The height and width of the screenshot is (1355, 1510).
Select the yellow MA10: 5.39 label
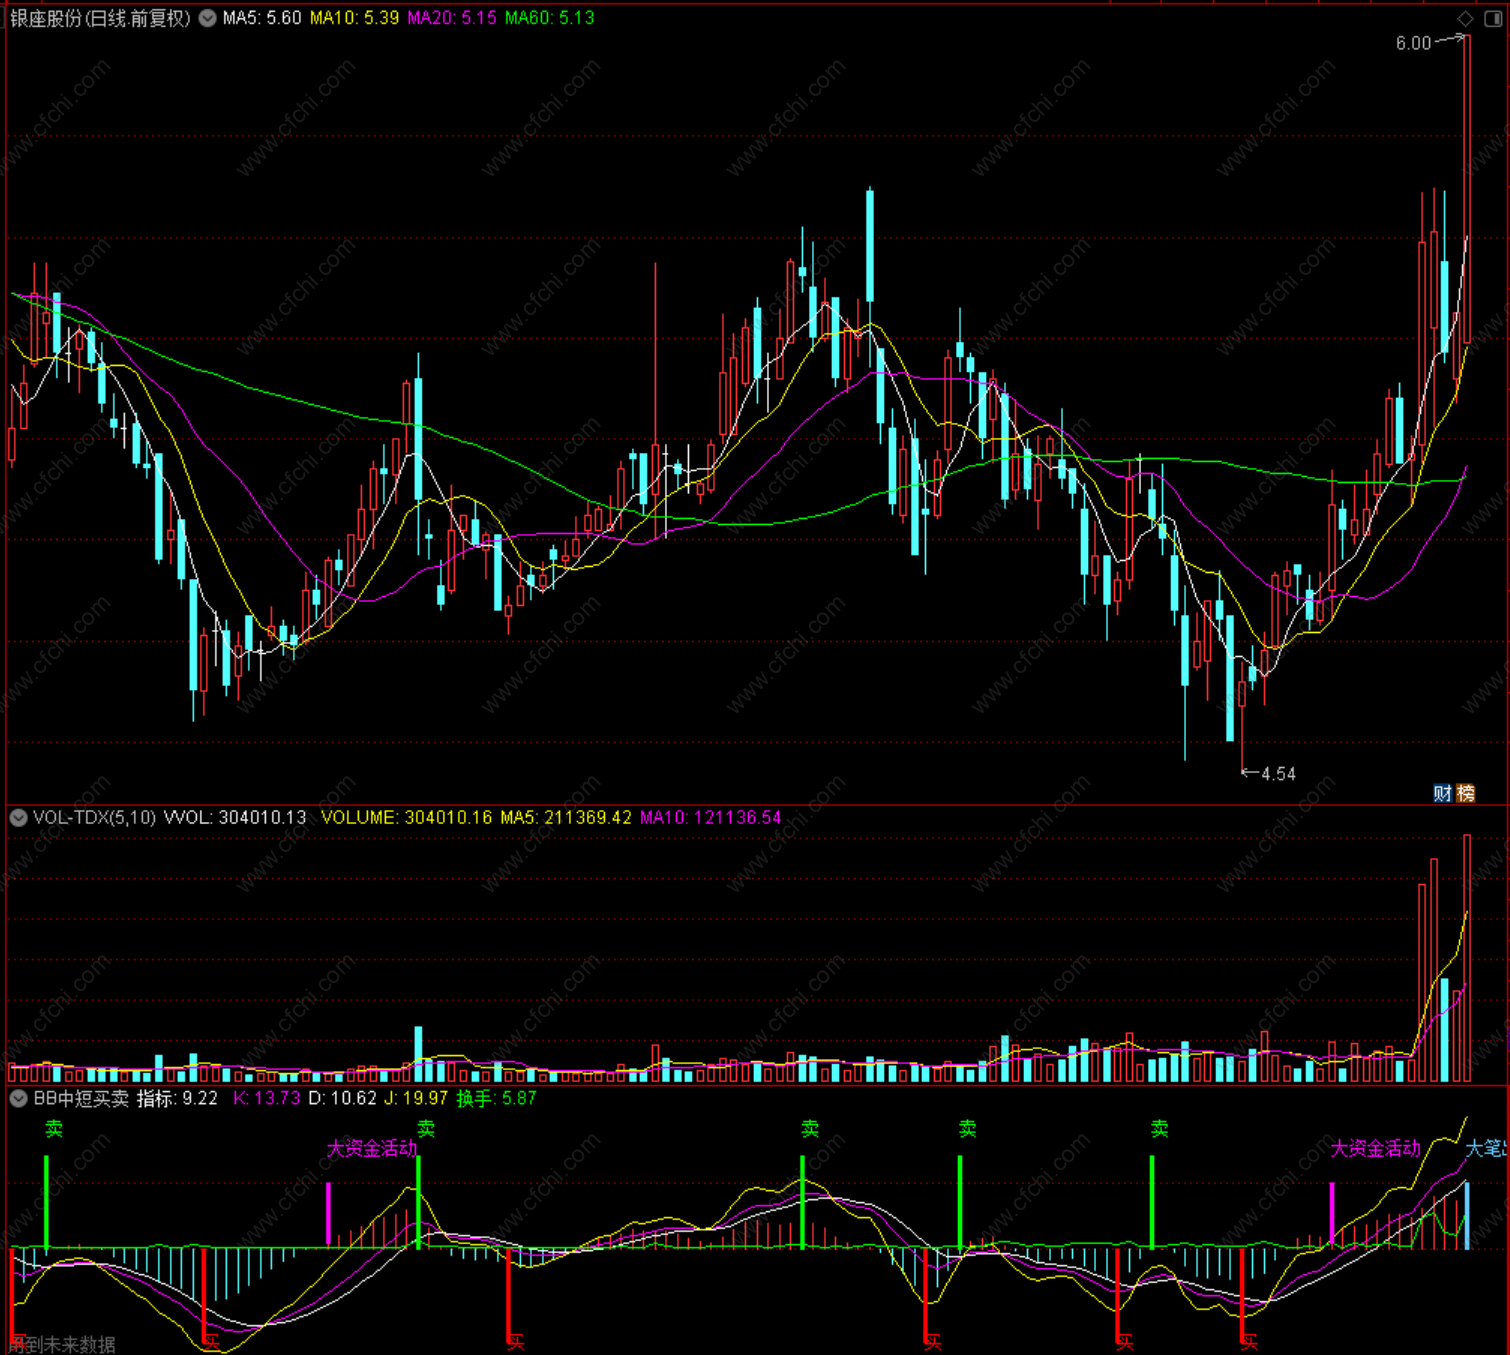point(354,18)
